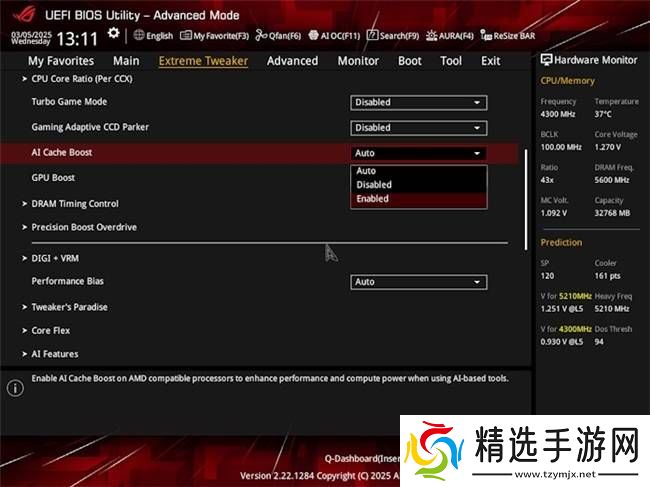
Task: Expand Precision Boost Overdrive section
Action: tap(84, 228)
